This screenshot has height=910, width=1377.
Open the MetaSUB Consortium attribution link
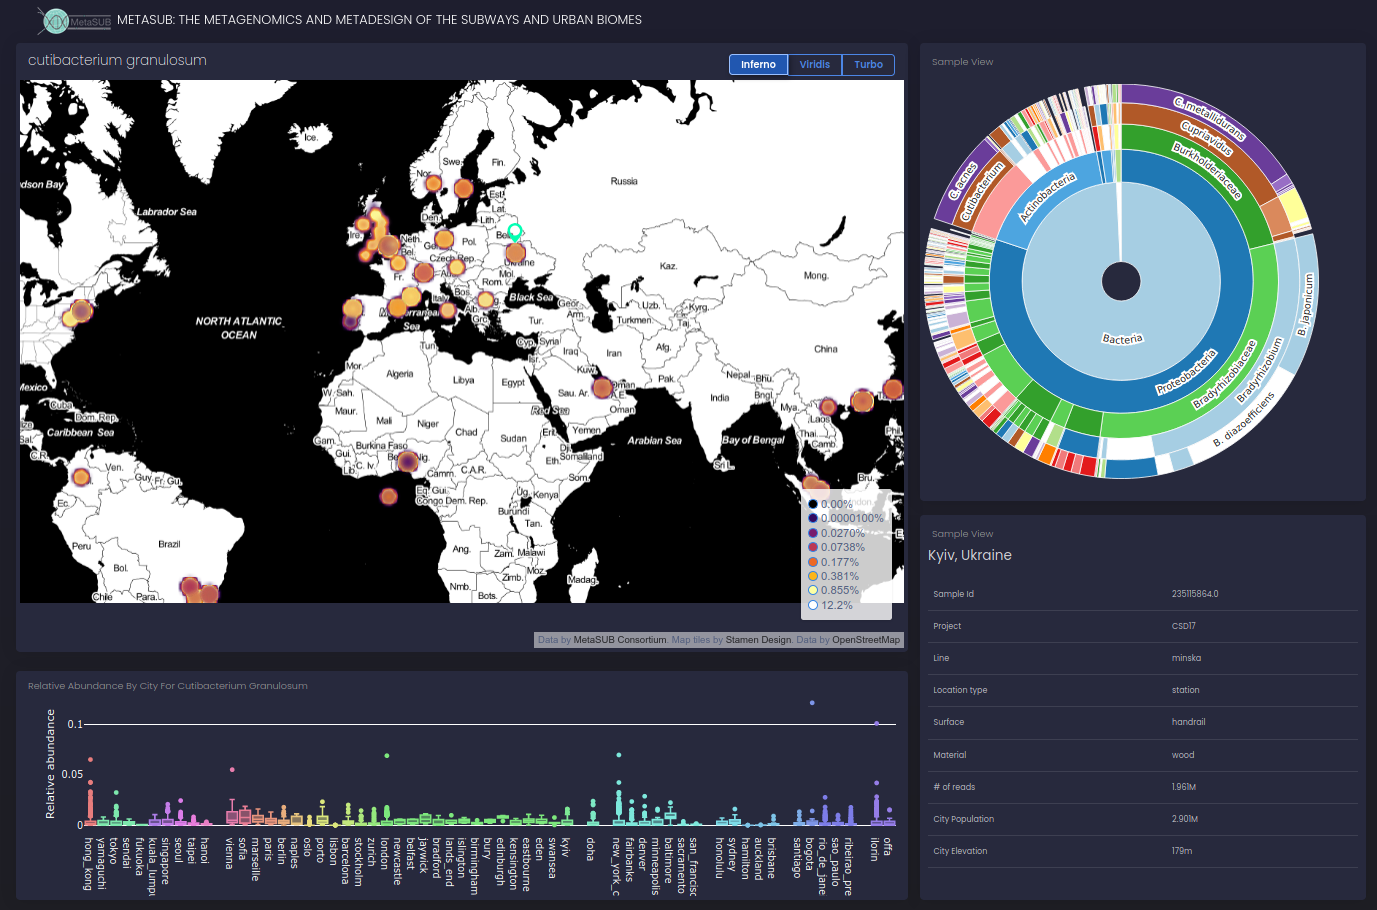click(x=620, y=640)
